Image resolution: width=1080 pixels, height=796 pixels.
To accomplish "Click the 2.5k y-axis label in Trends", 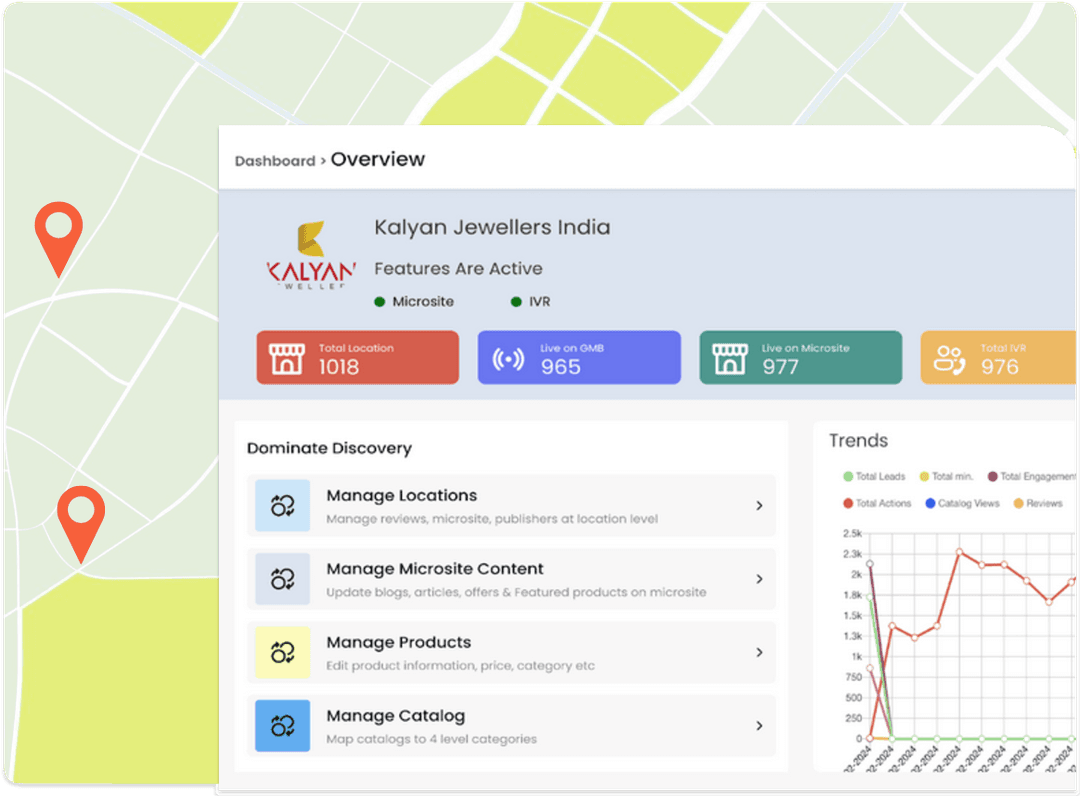I will (852, 533).
